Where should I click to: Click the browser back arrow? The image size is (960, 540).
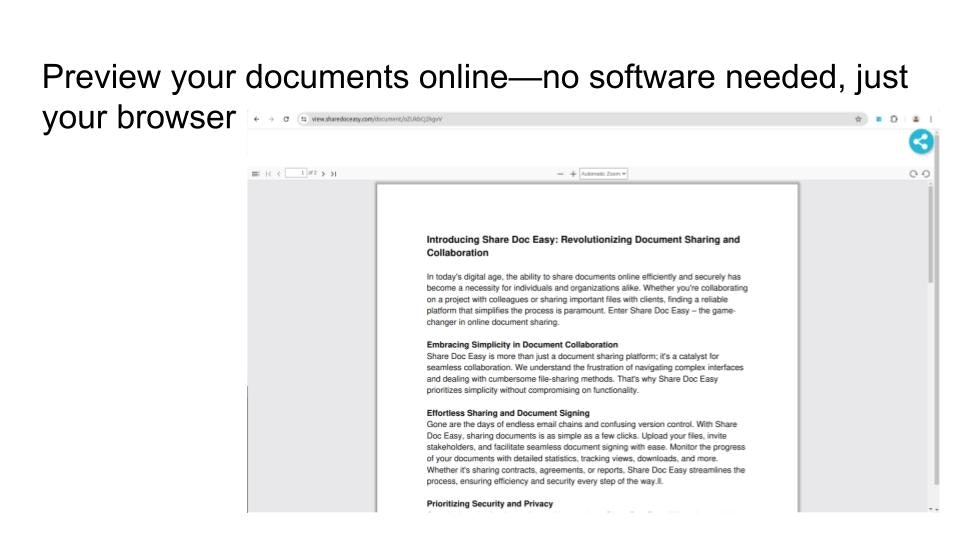coord(257,119)
